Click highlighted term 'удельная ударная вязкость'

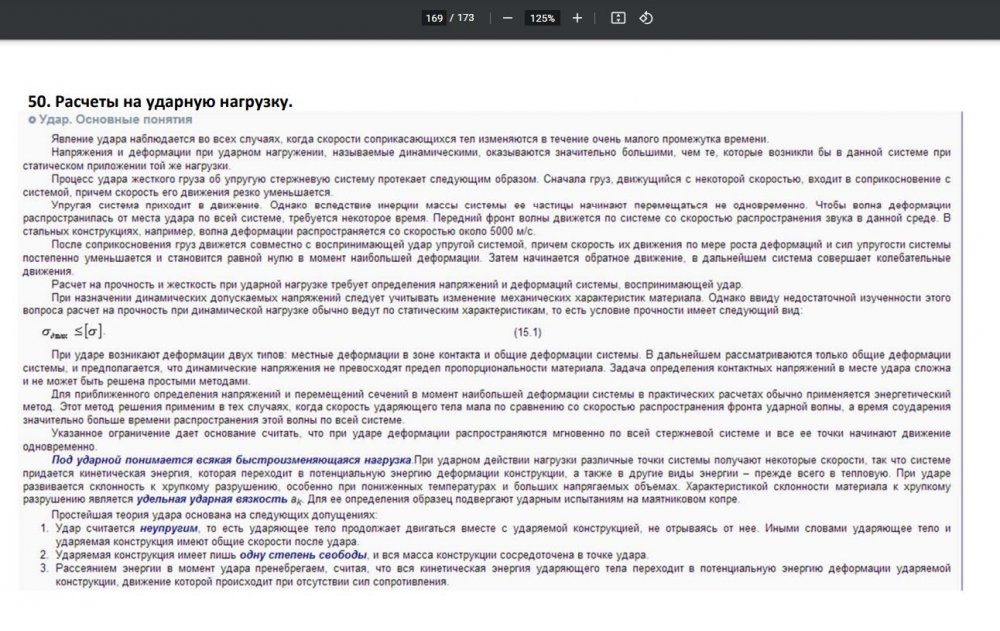click(212, 500)
